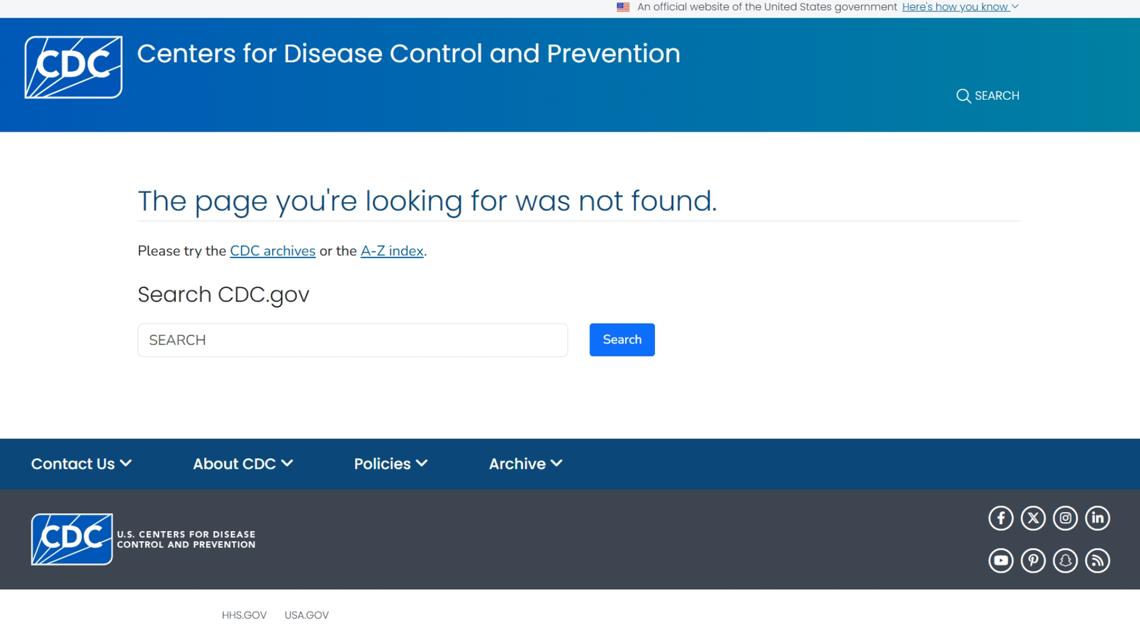Click the Pinterest icon in footer
Image resolution: width=1140 pixels, height=641 pixels.
pos(1033,561)
